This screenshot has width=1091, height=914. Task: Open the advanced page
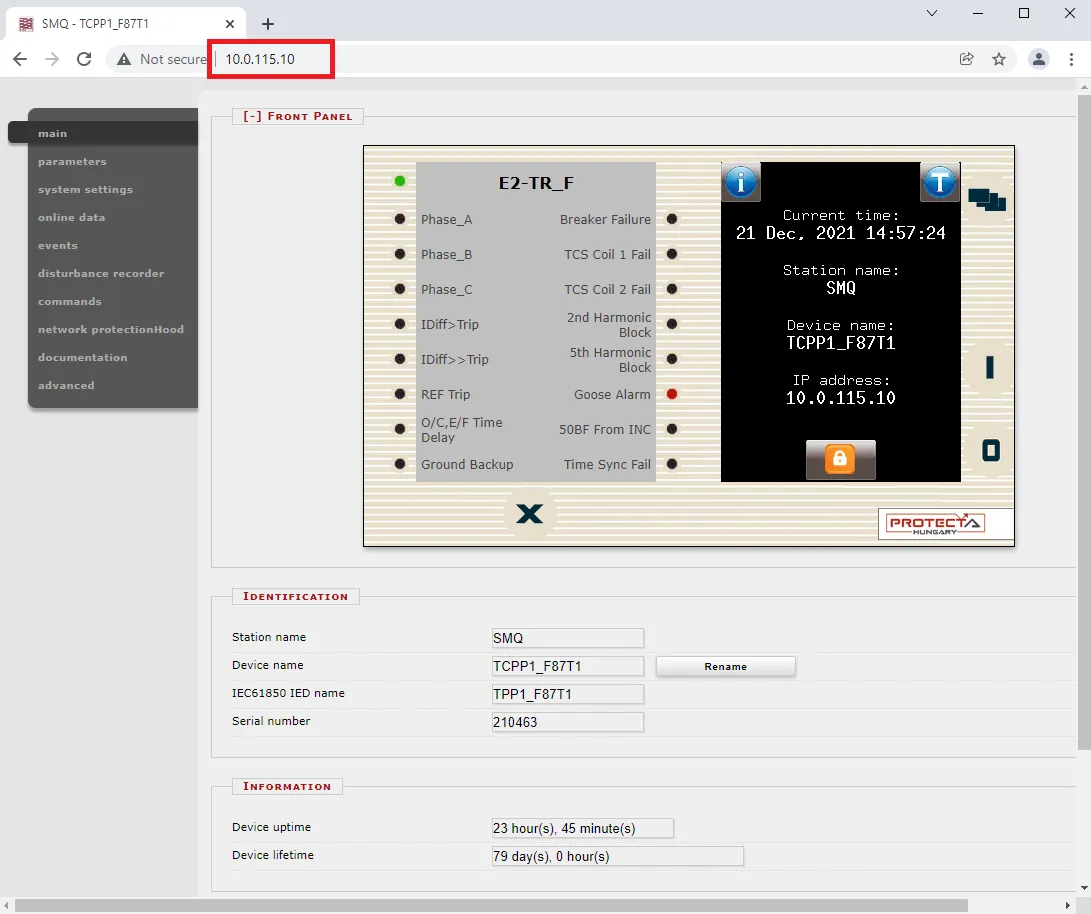[x=66, y=385]
